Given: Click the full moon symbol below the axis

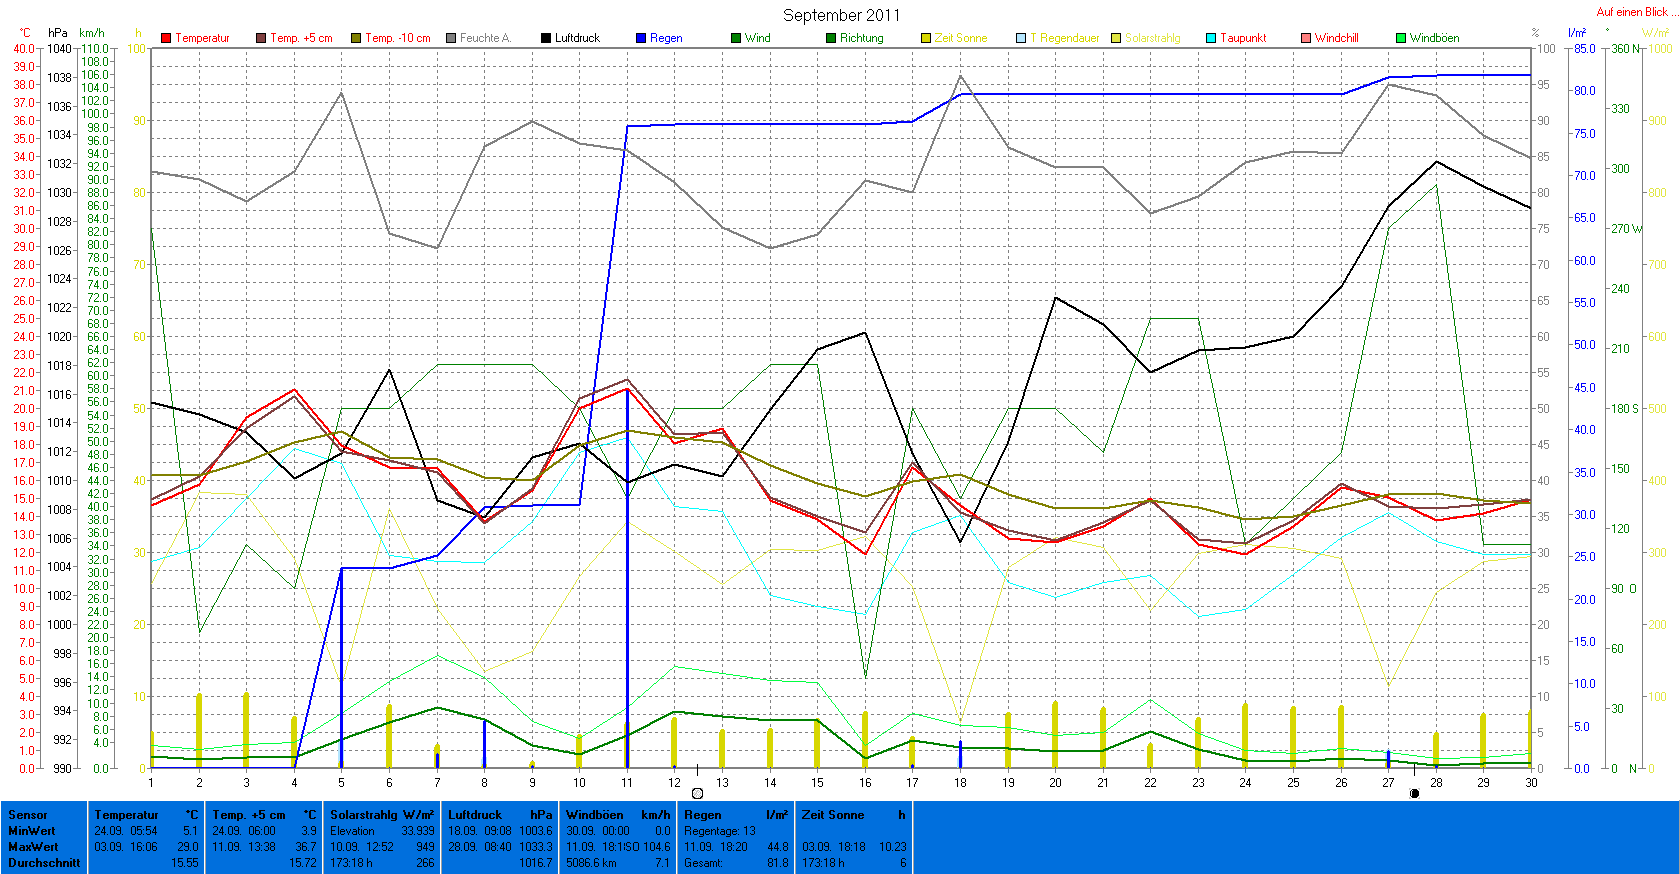Looking at the screenshot, I should [697, 793].
